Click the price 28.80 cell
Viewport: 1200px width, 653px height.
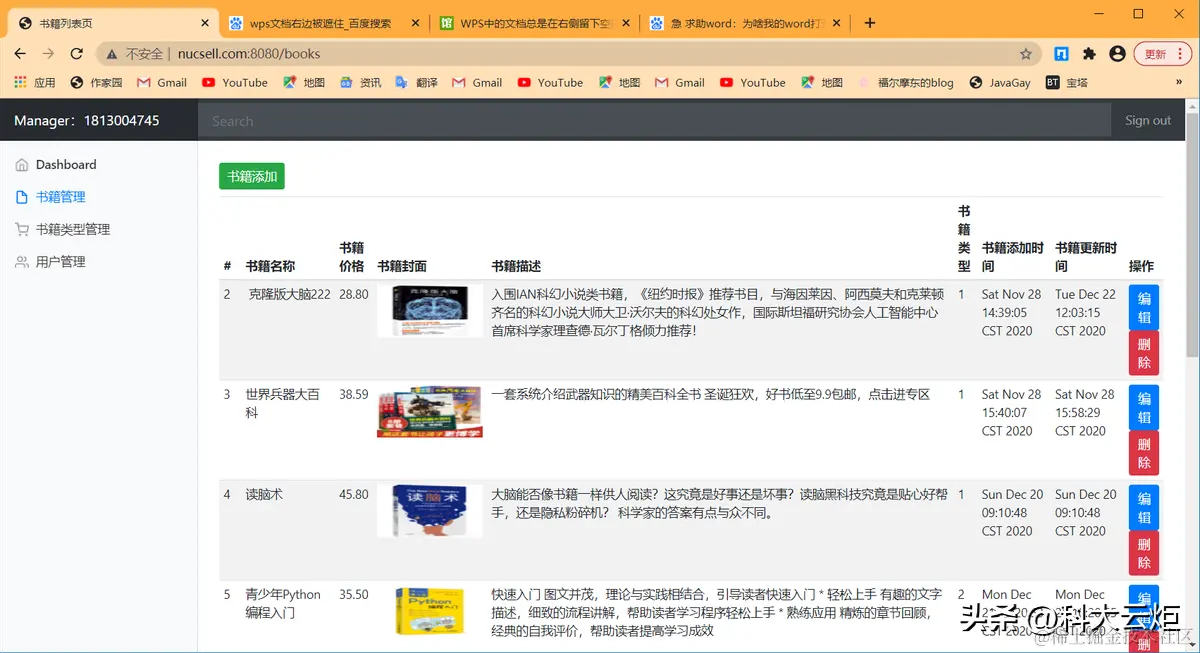[354, 295]
